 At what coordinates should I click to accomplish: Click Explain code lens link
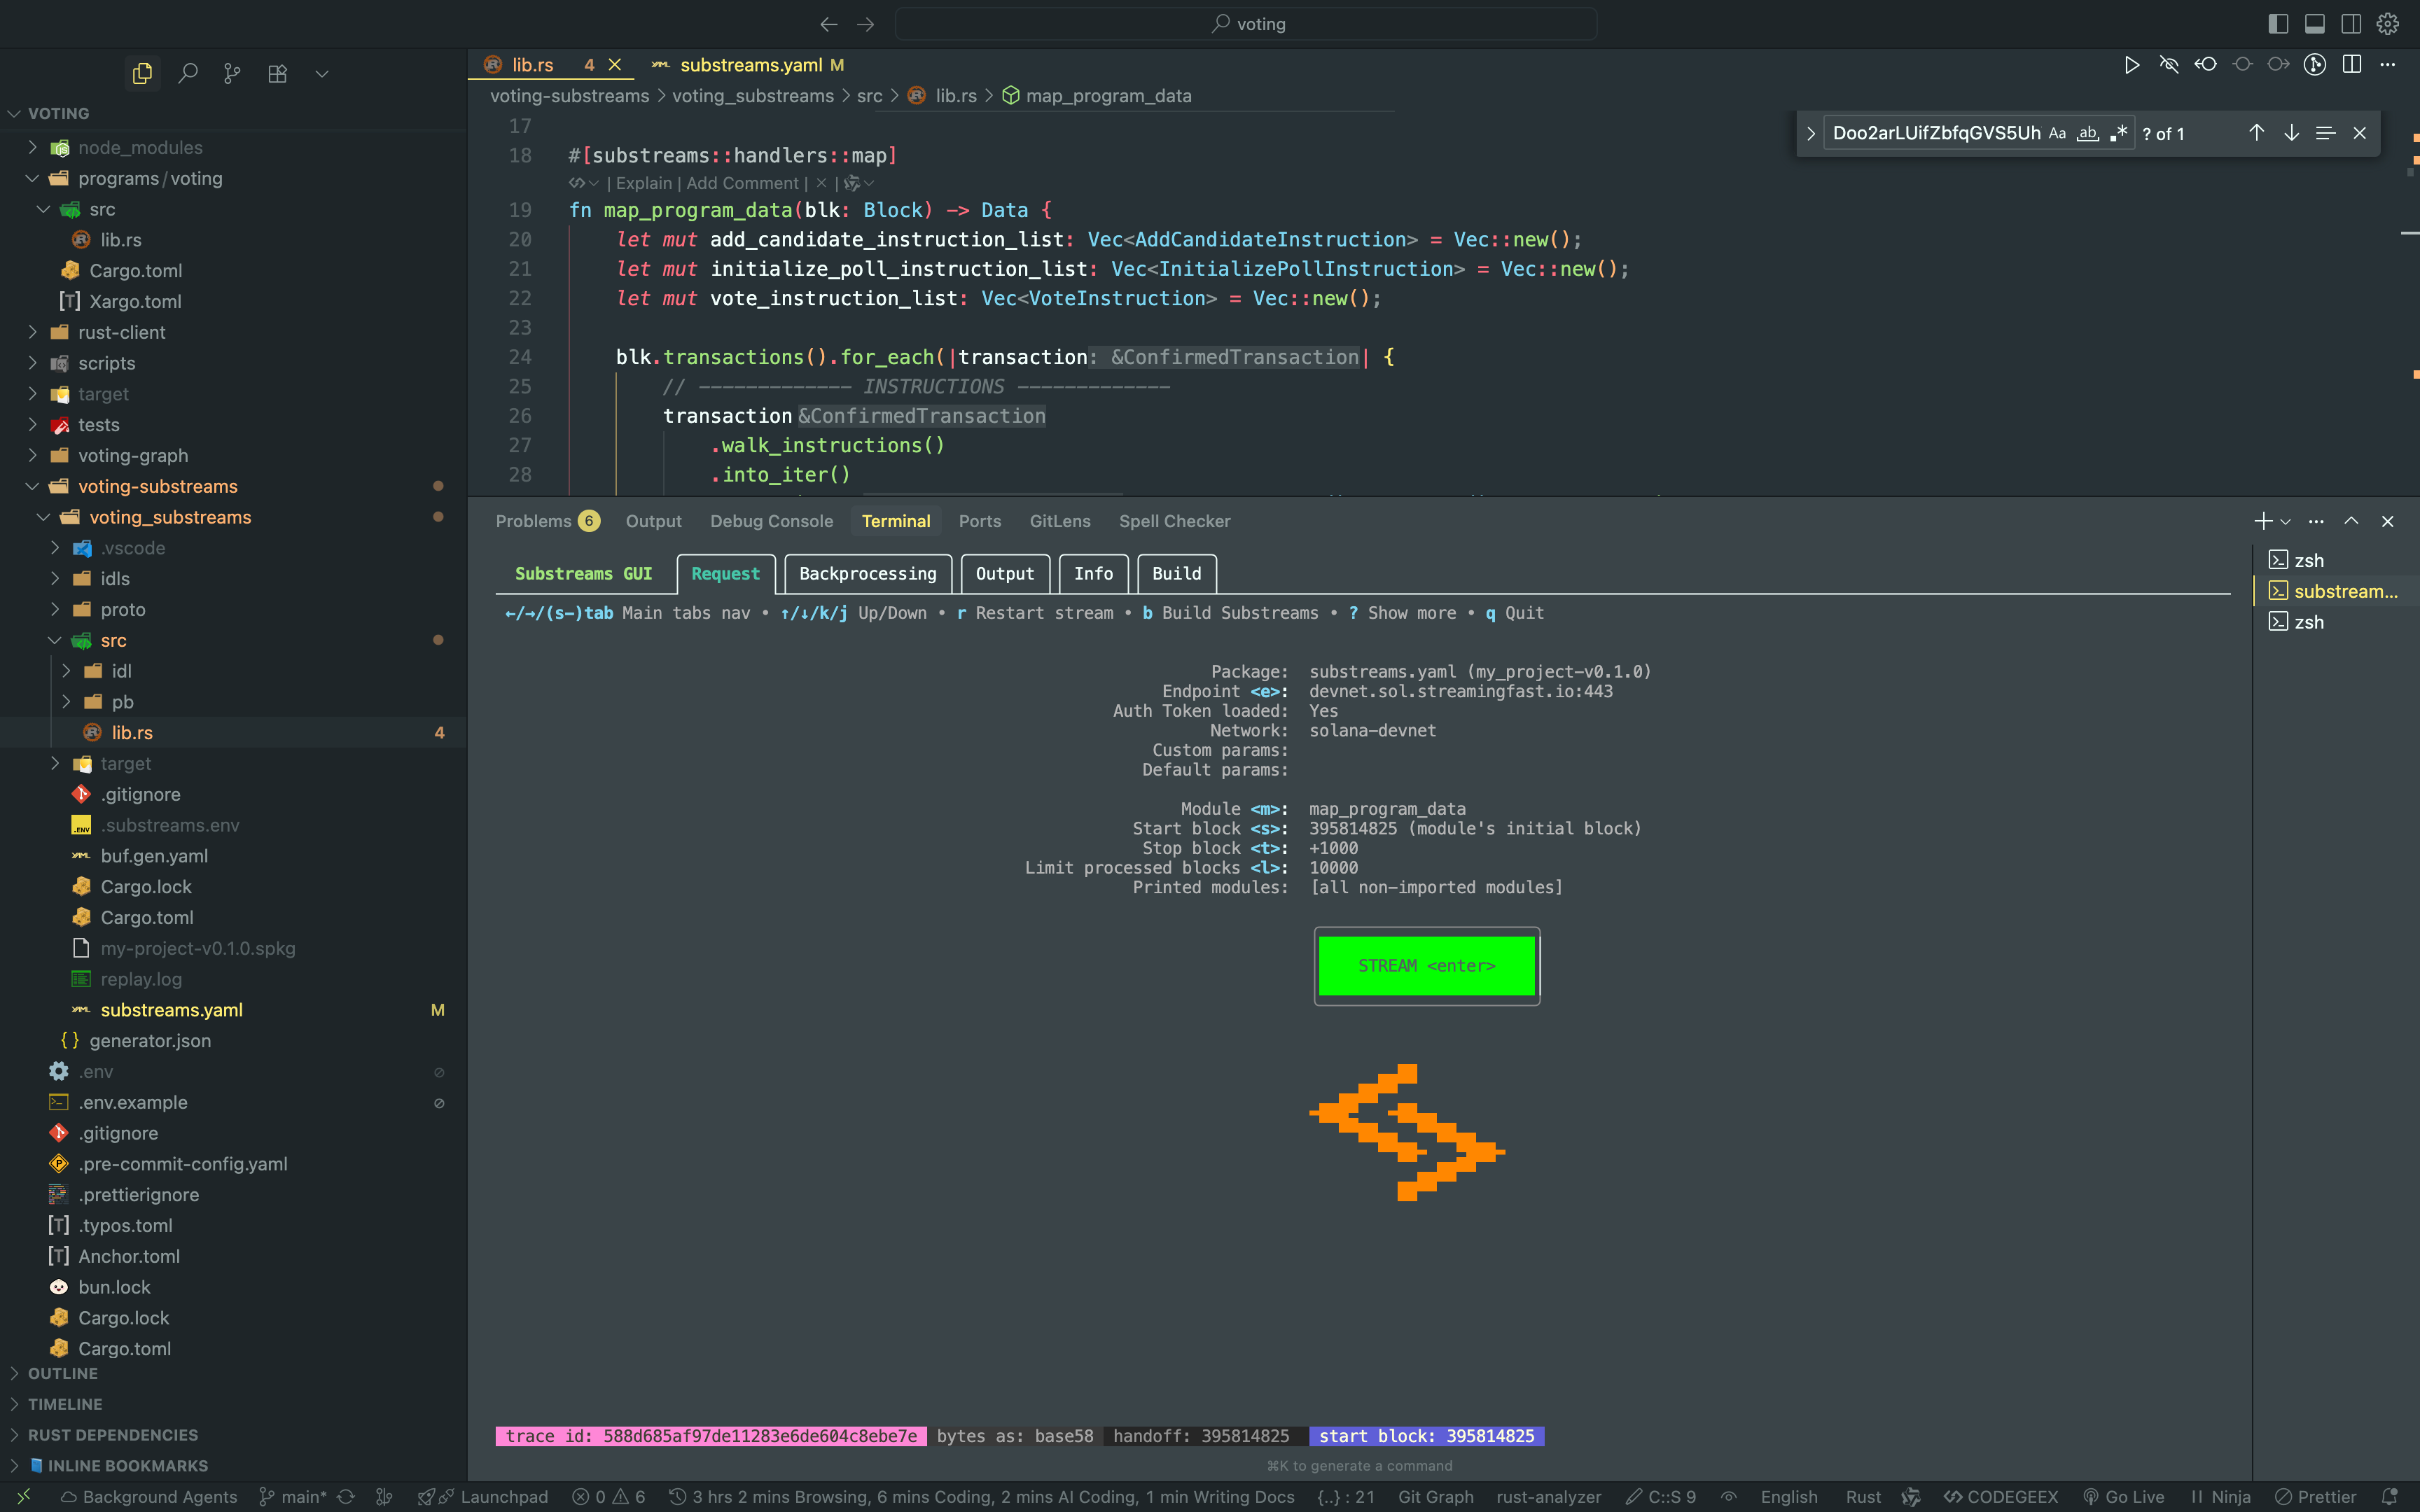click(x=644, y=183)
